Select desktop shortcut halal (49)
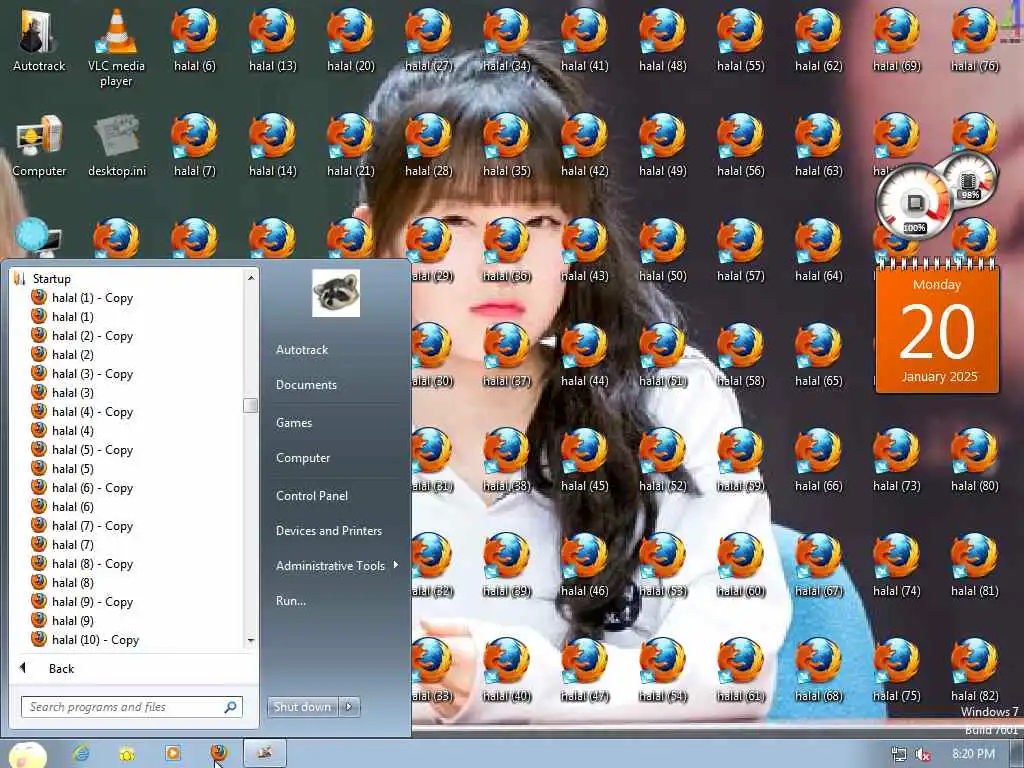The width and height of the screenshot is (1024, 768). pos(662,145)
